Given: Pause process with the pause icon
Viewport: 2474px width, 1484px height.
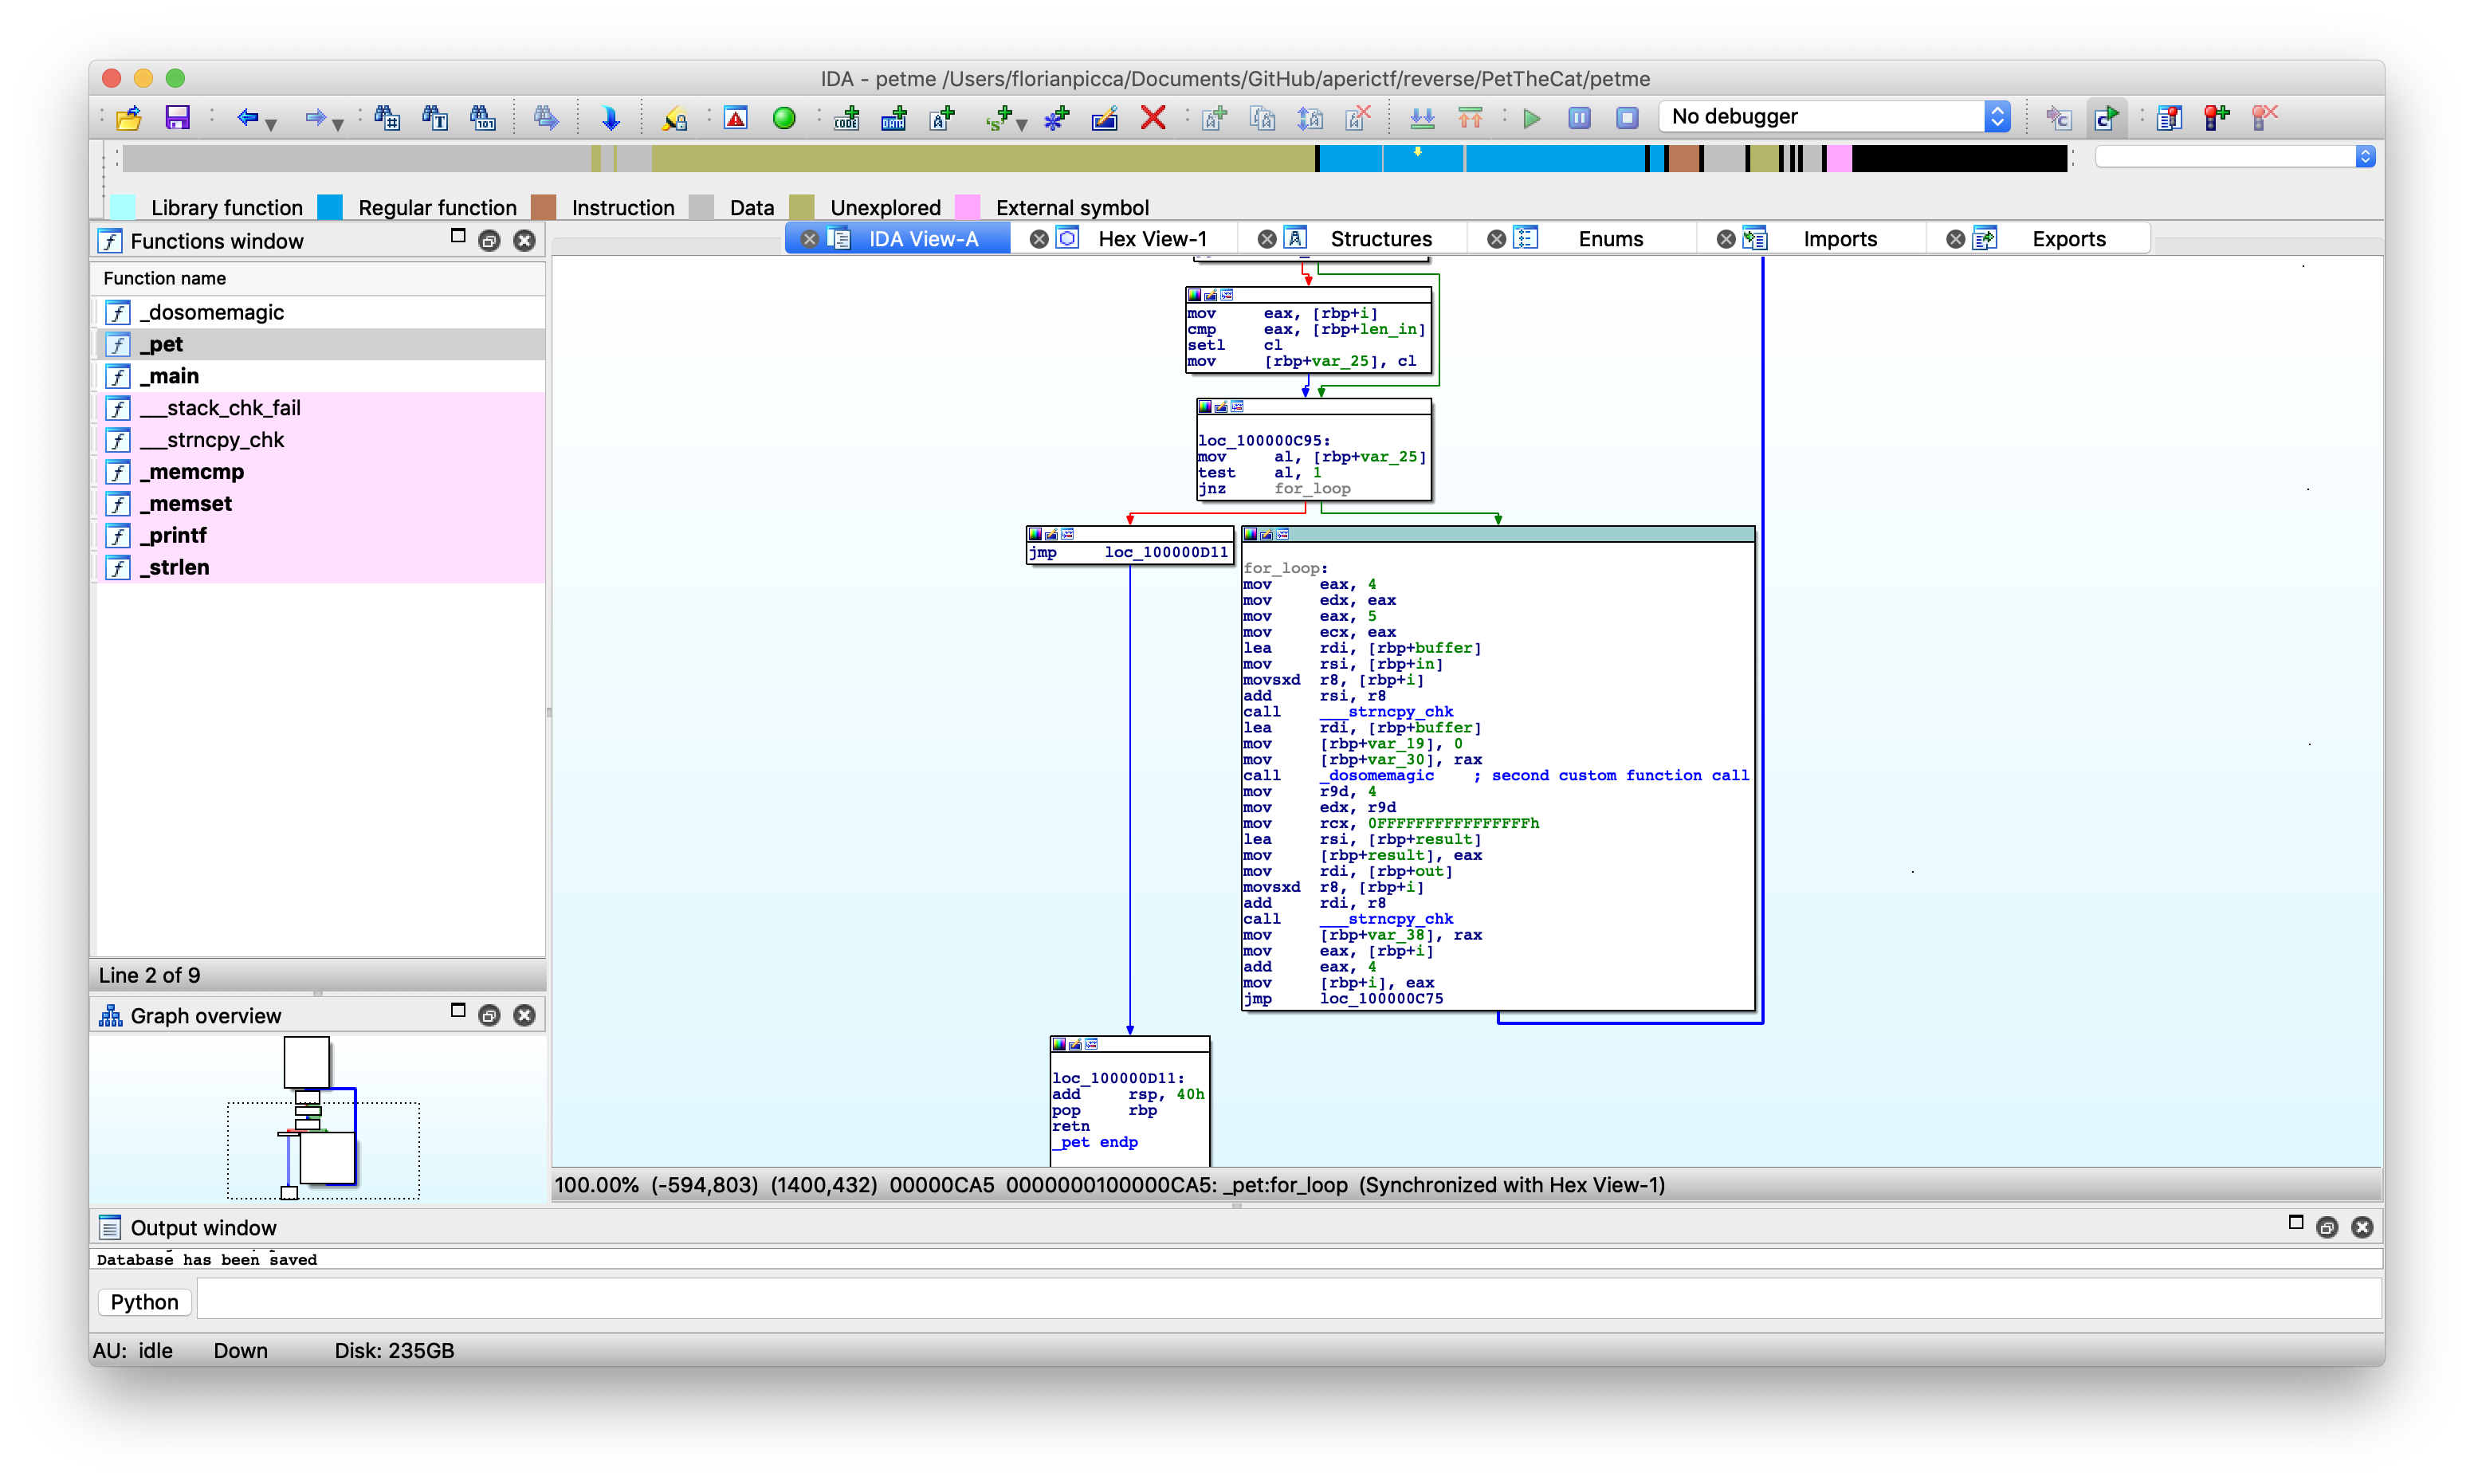Looking at the screenshot, I should coord(1579,118).
